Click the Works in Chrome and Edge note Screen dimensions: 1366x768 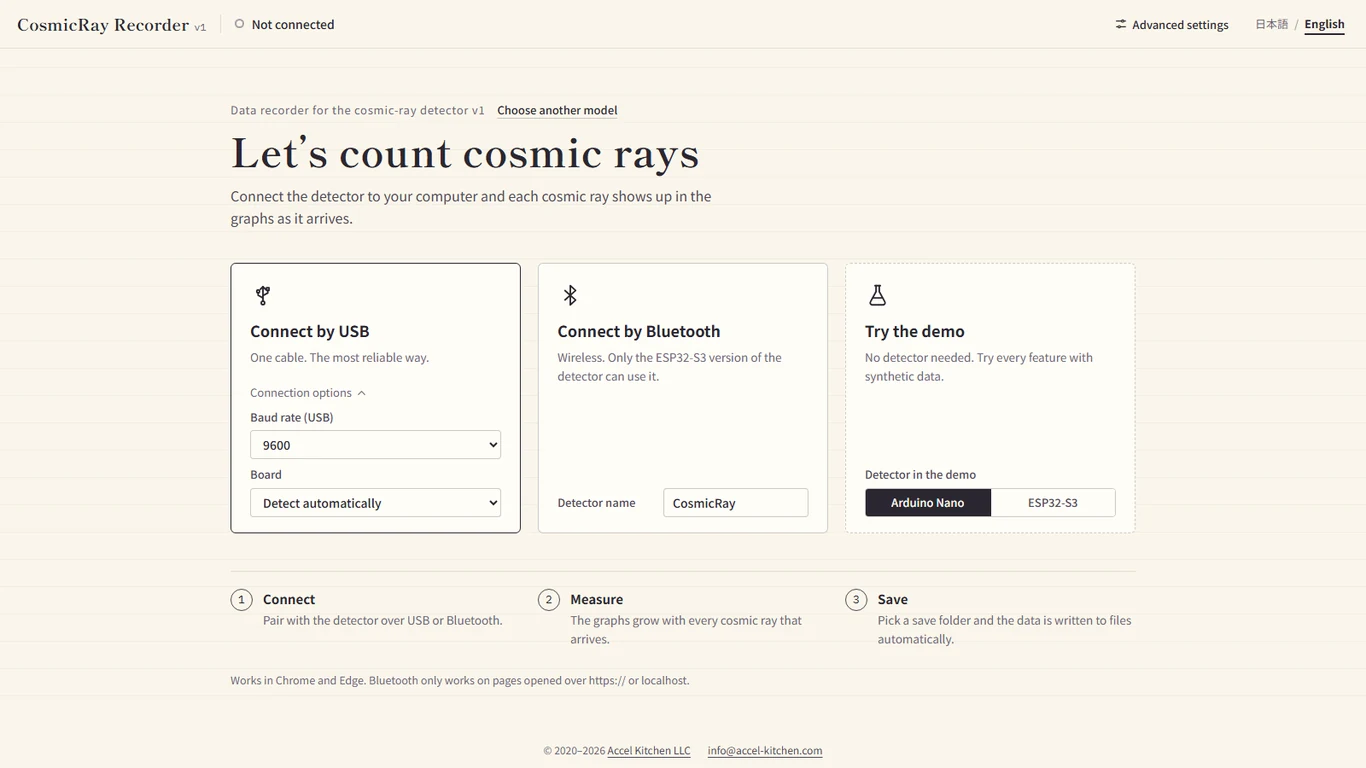[x=460, y=680]
